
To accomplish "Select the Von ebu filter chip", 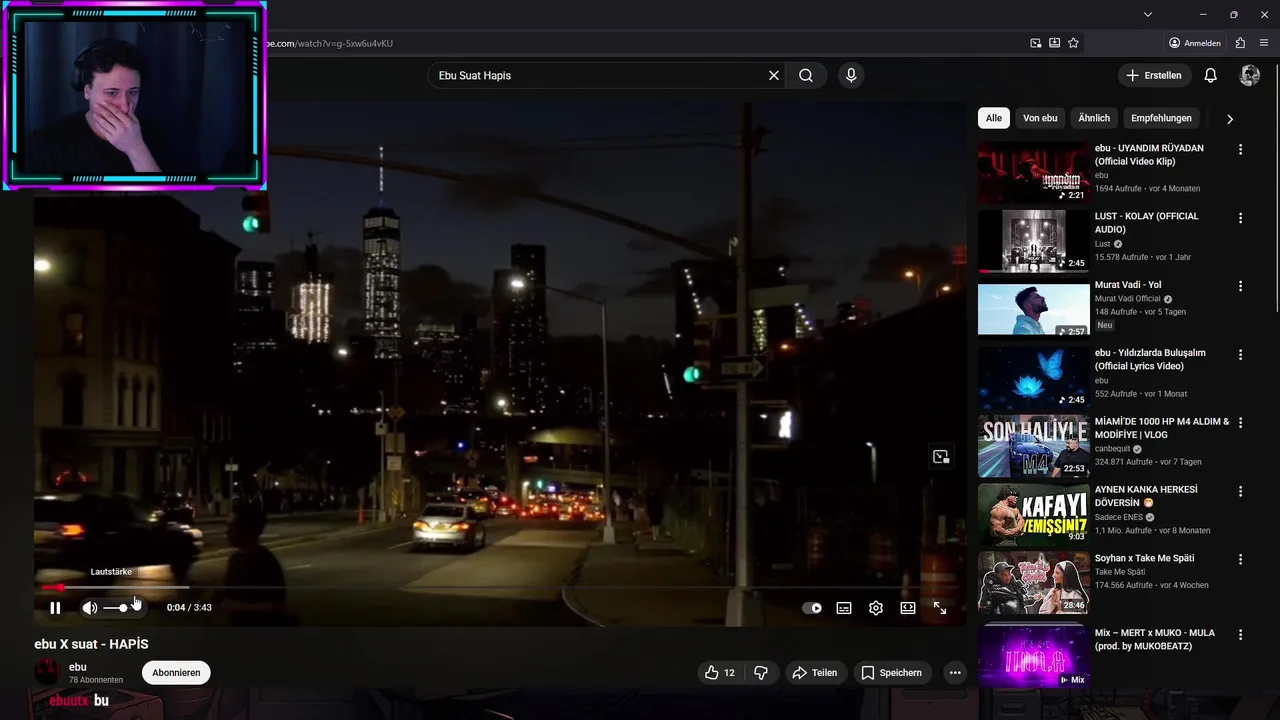I will click(x=1040, y=118).
